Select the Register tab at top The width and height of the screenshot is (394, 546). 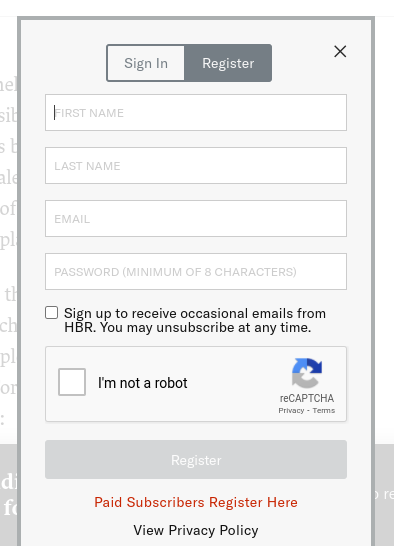tap(228, 63)
